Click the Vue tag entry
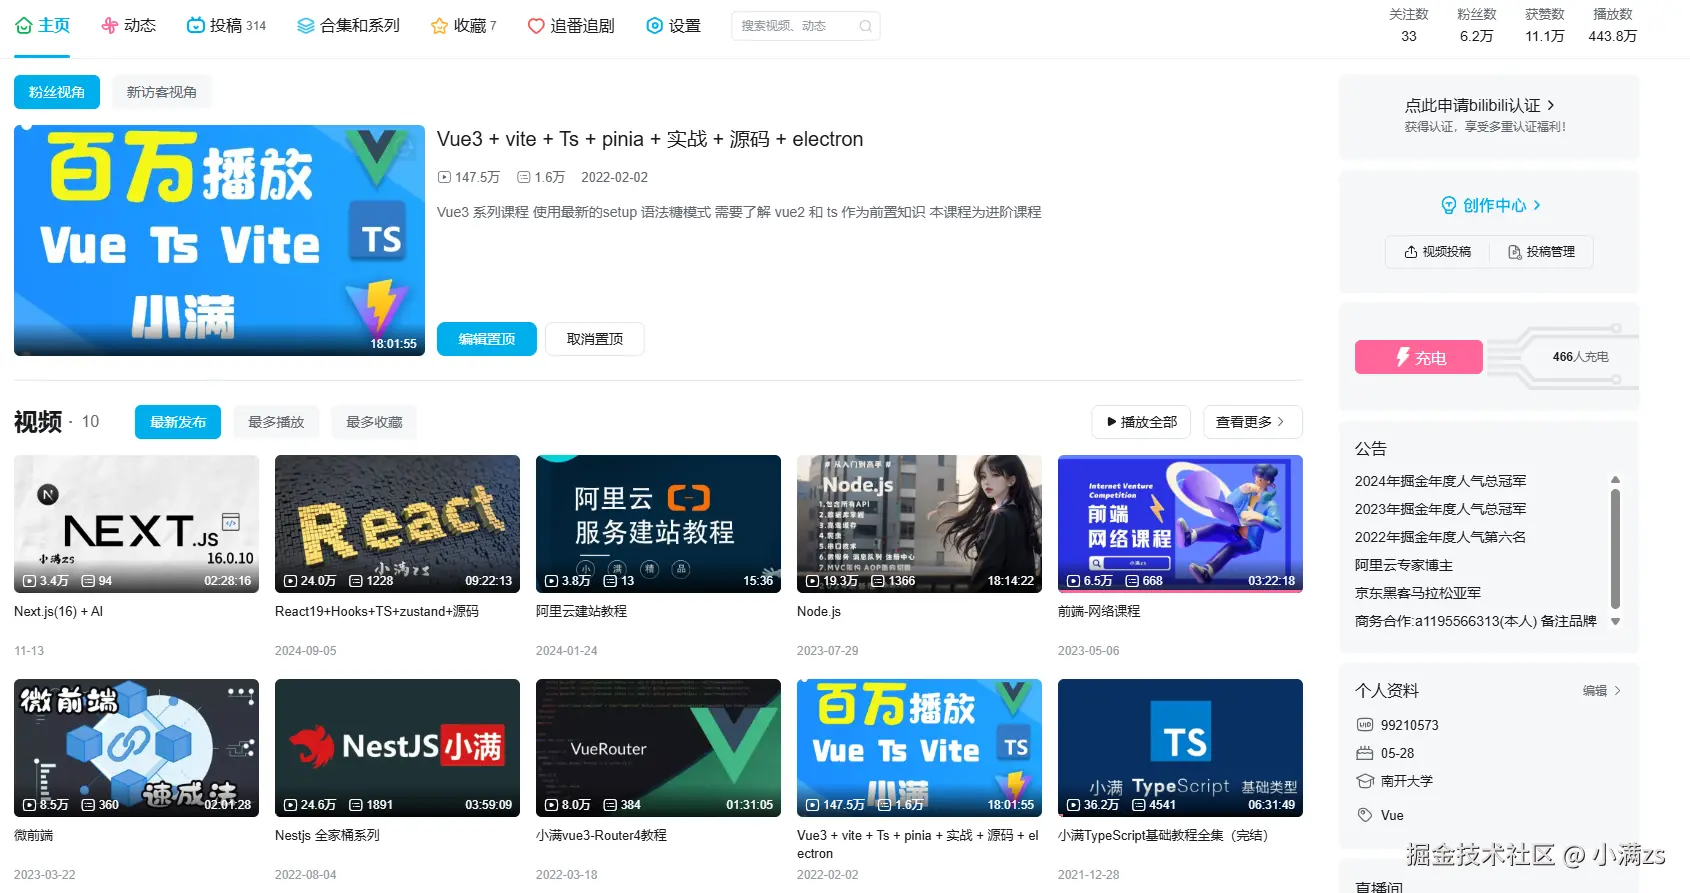The width and height of the screenshot is (1690, 893). [1380, 815]
